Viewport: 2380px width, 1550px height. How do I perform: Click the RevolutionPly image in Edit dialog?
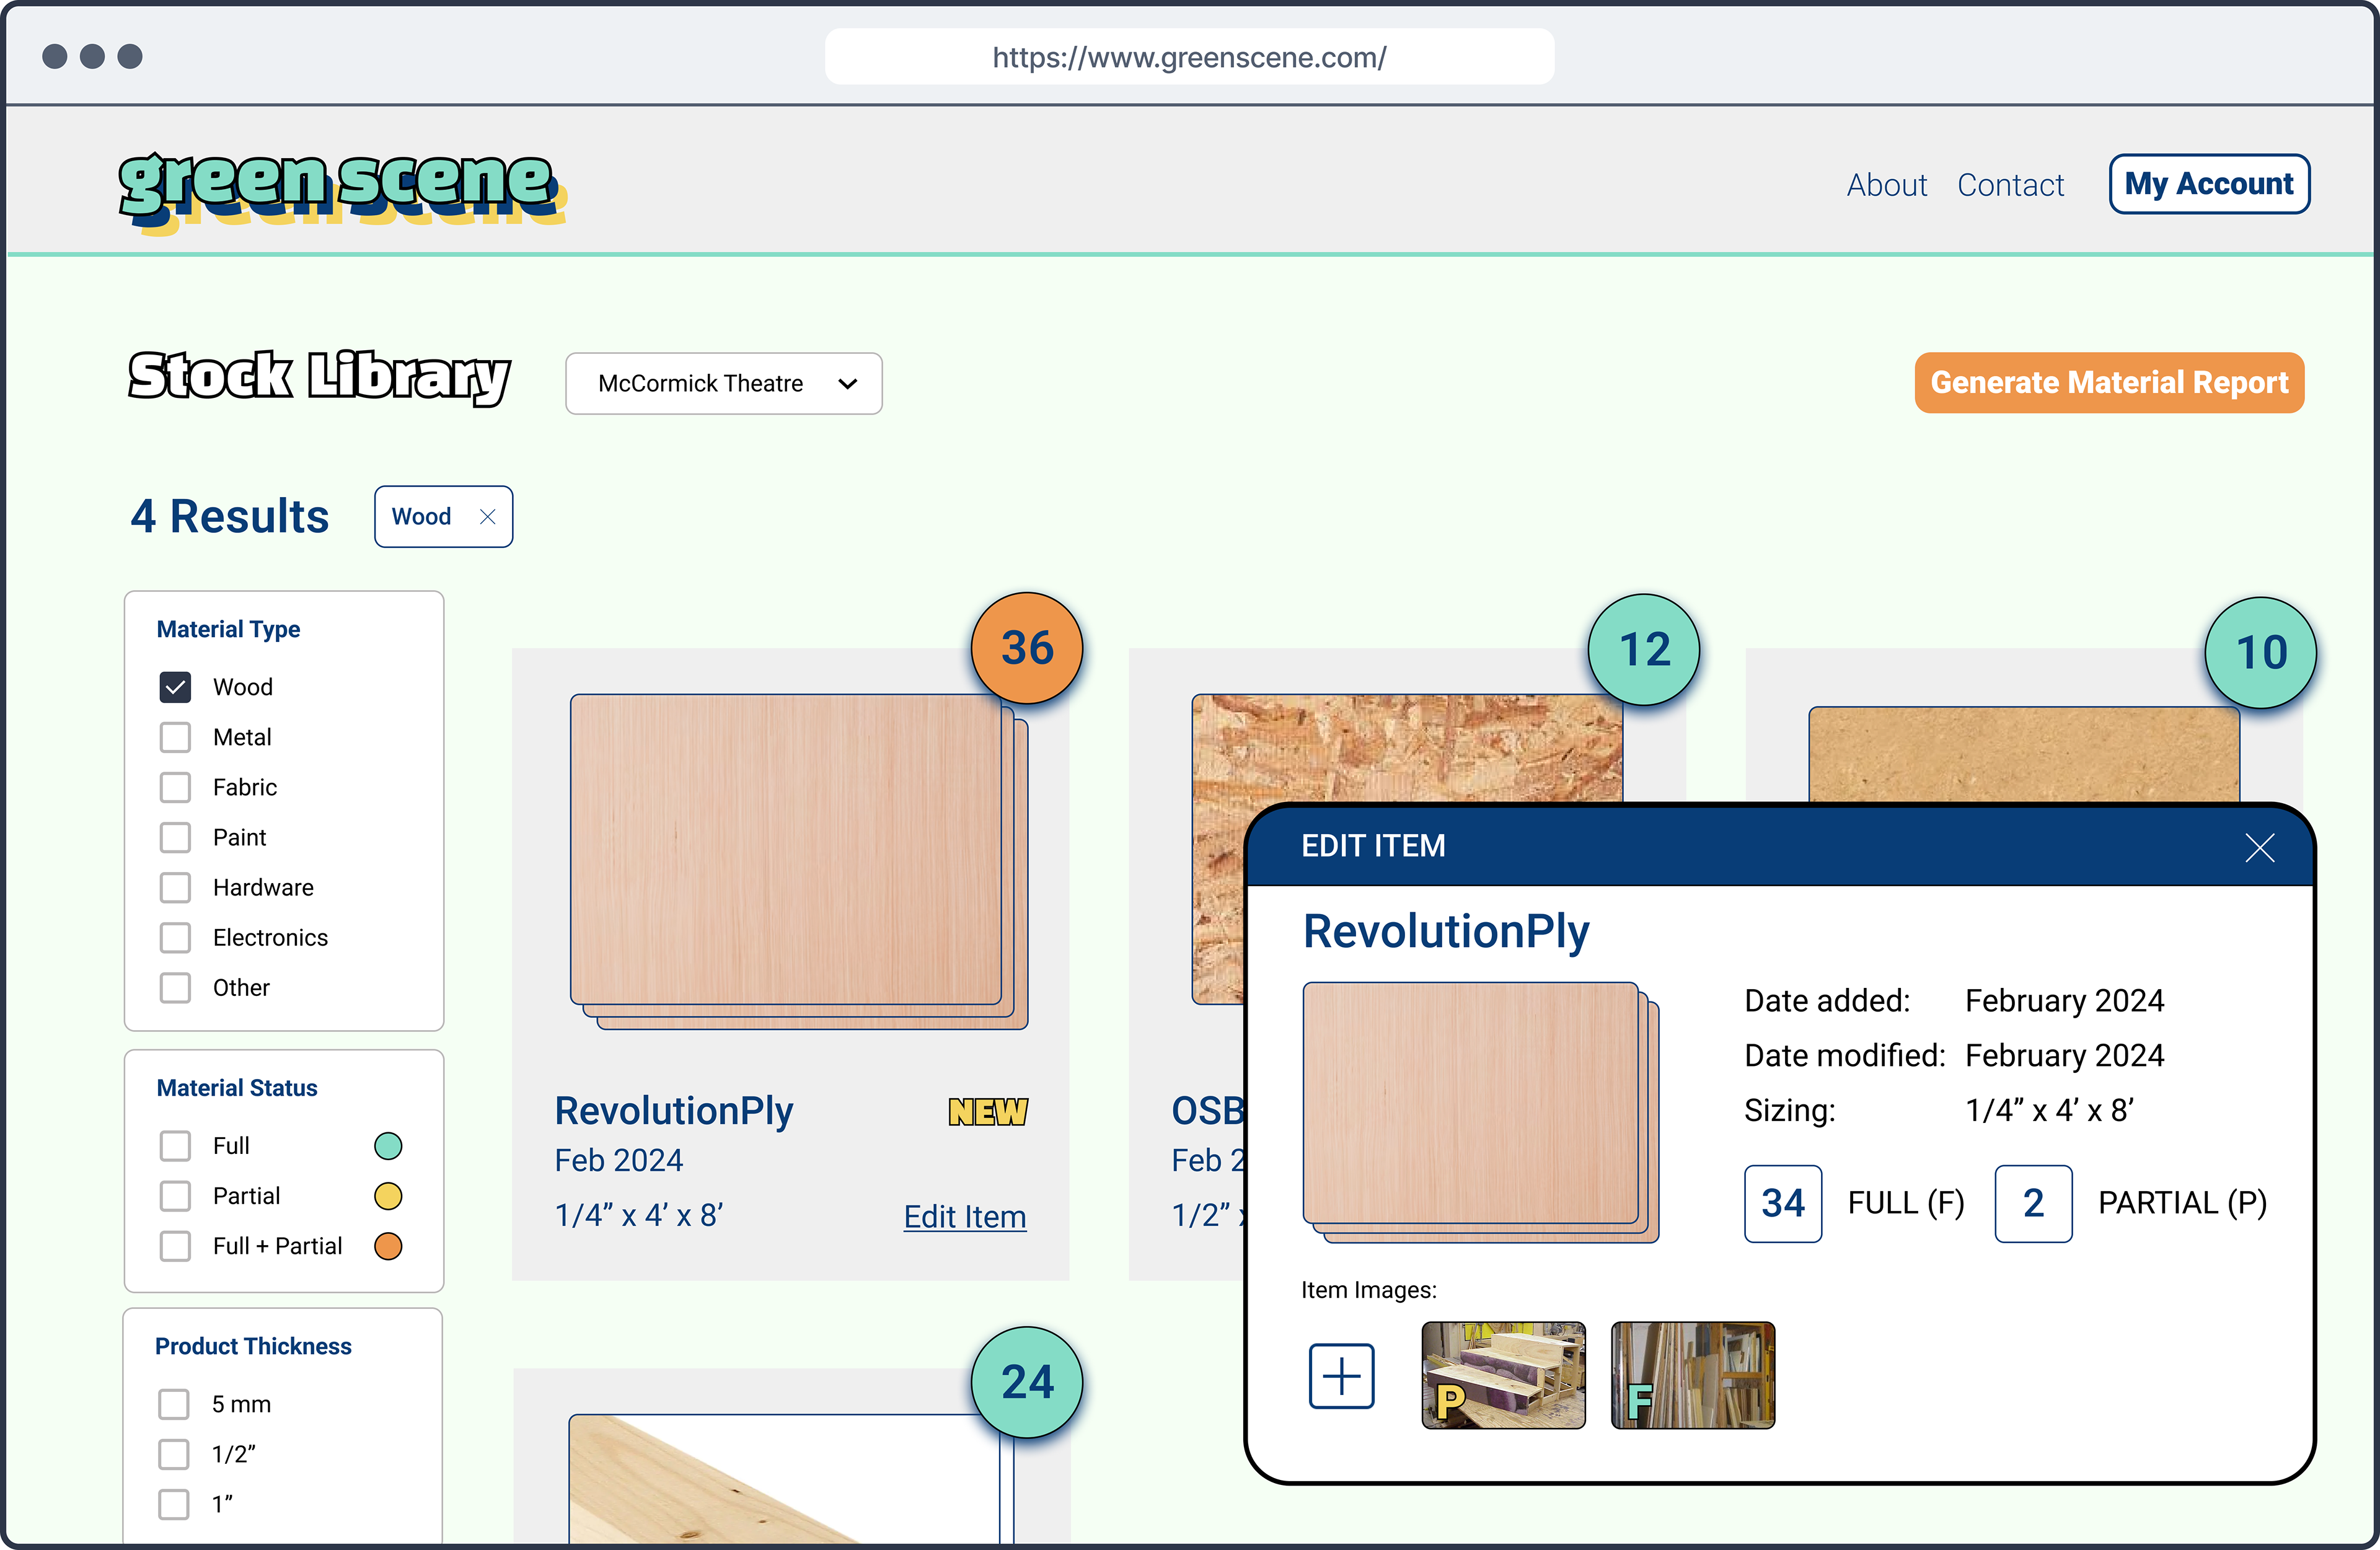[1481, 1112]
